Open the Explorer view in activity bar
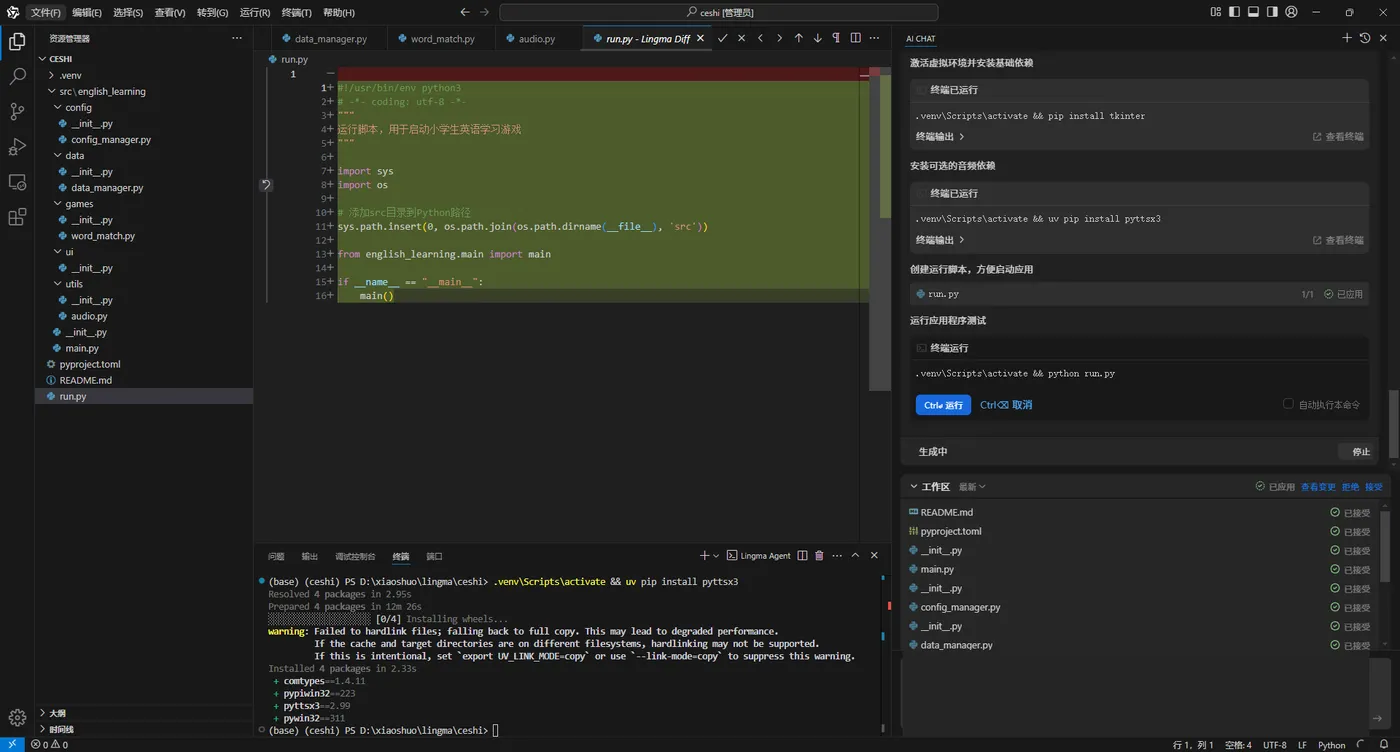 pos(17,41)
